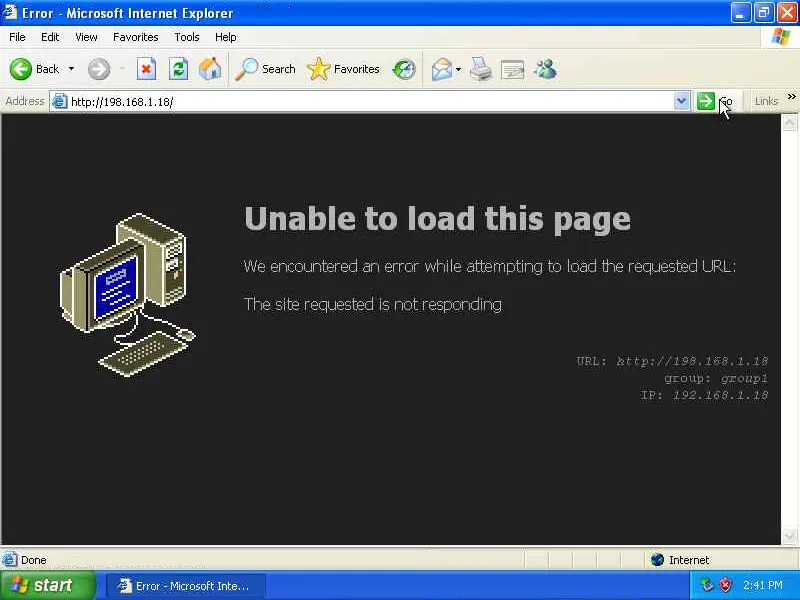Refresh the page with green arrows icon

coord(178,69)
